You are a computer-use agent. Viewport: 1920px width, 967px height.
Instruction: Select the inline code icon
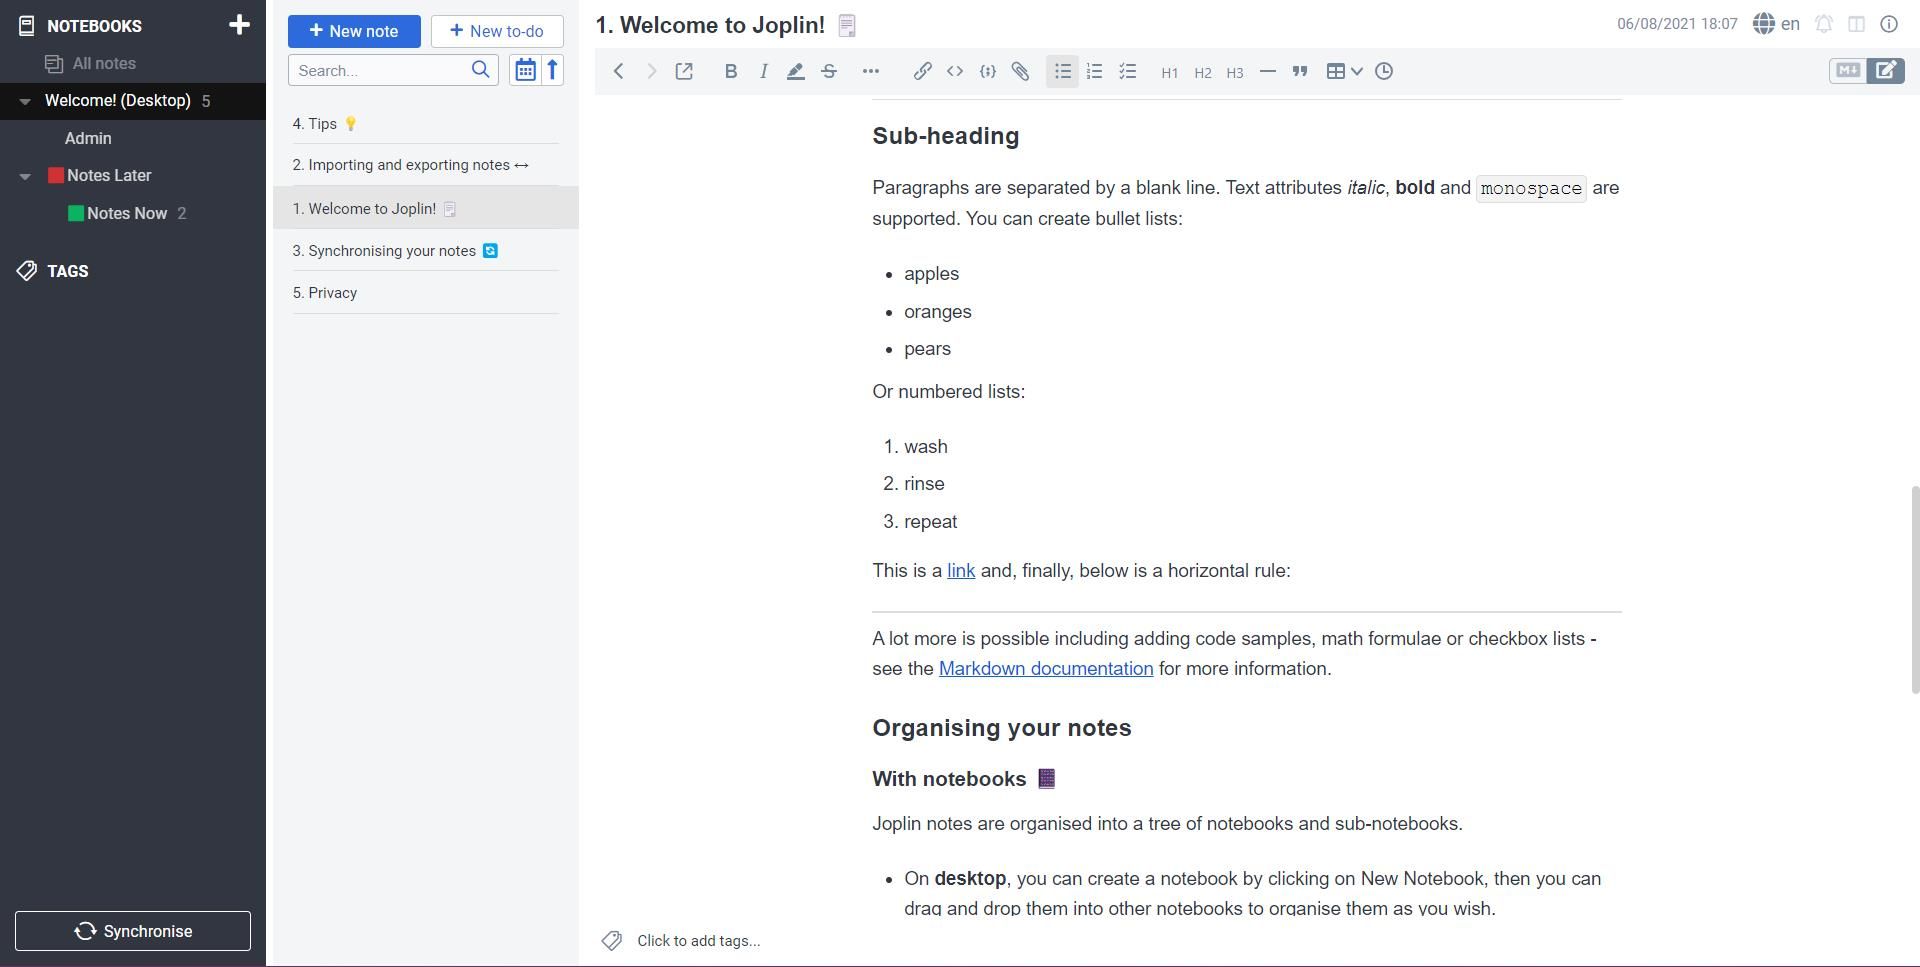[x=955, y=71]
